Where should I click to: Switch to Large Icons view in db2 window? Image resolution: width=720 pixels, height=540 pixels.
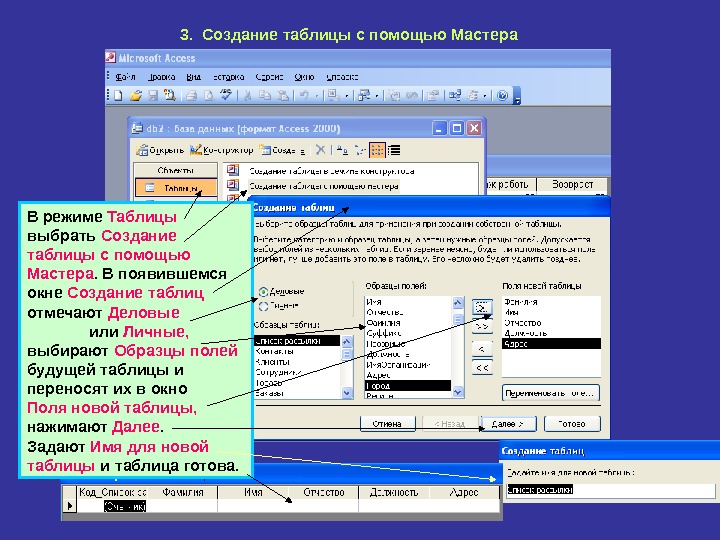coord(342,150)
